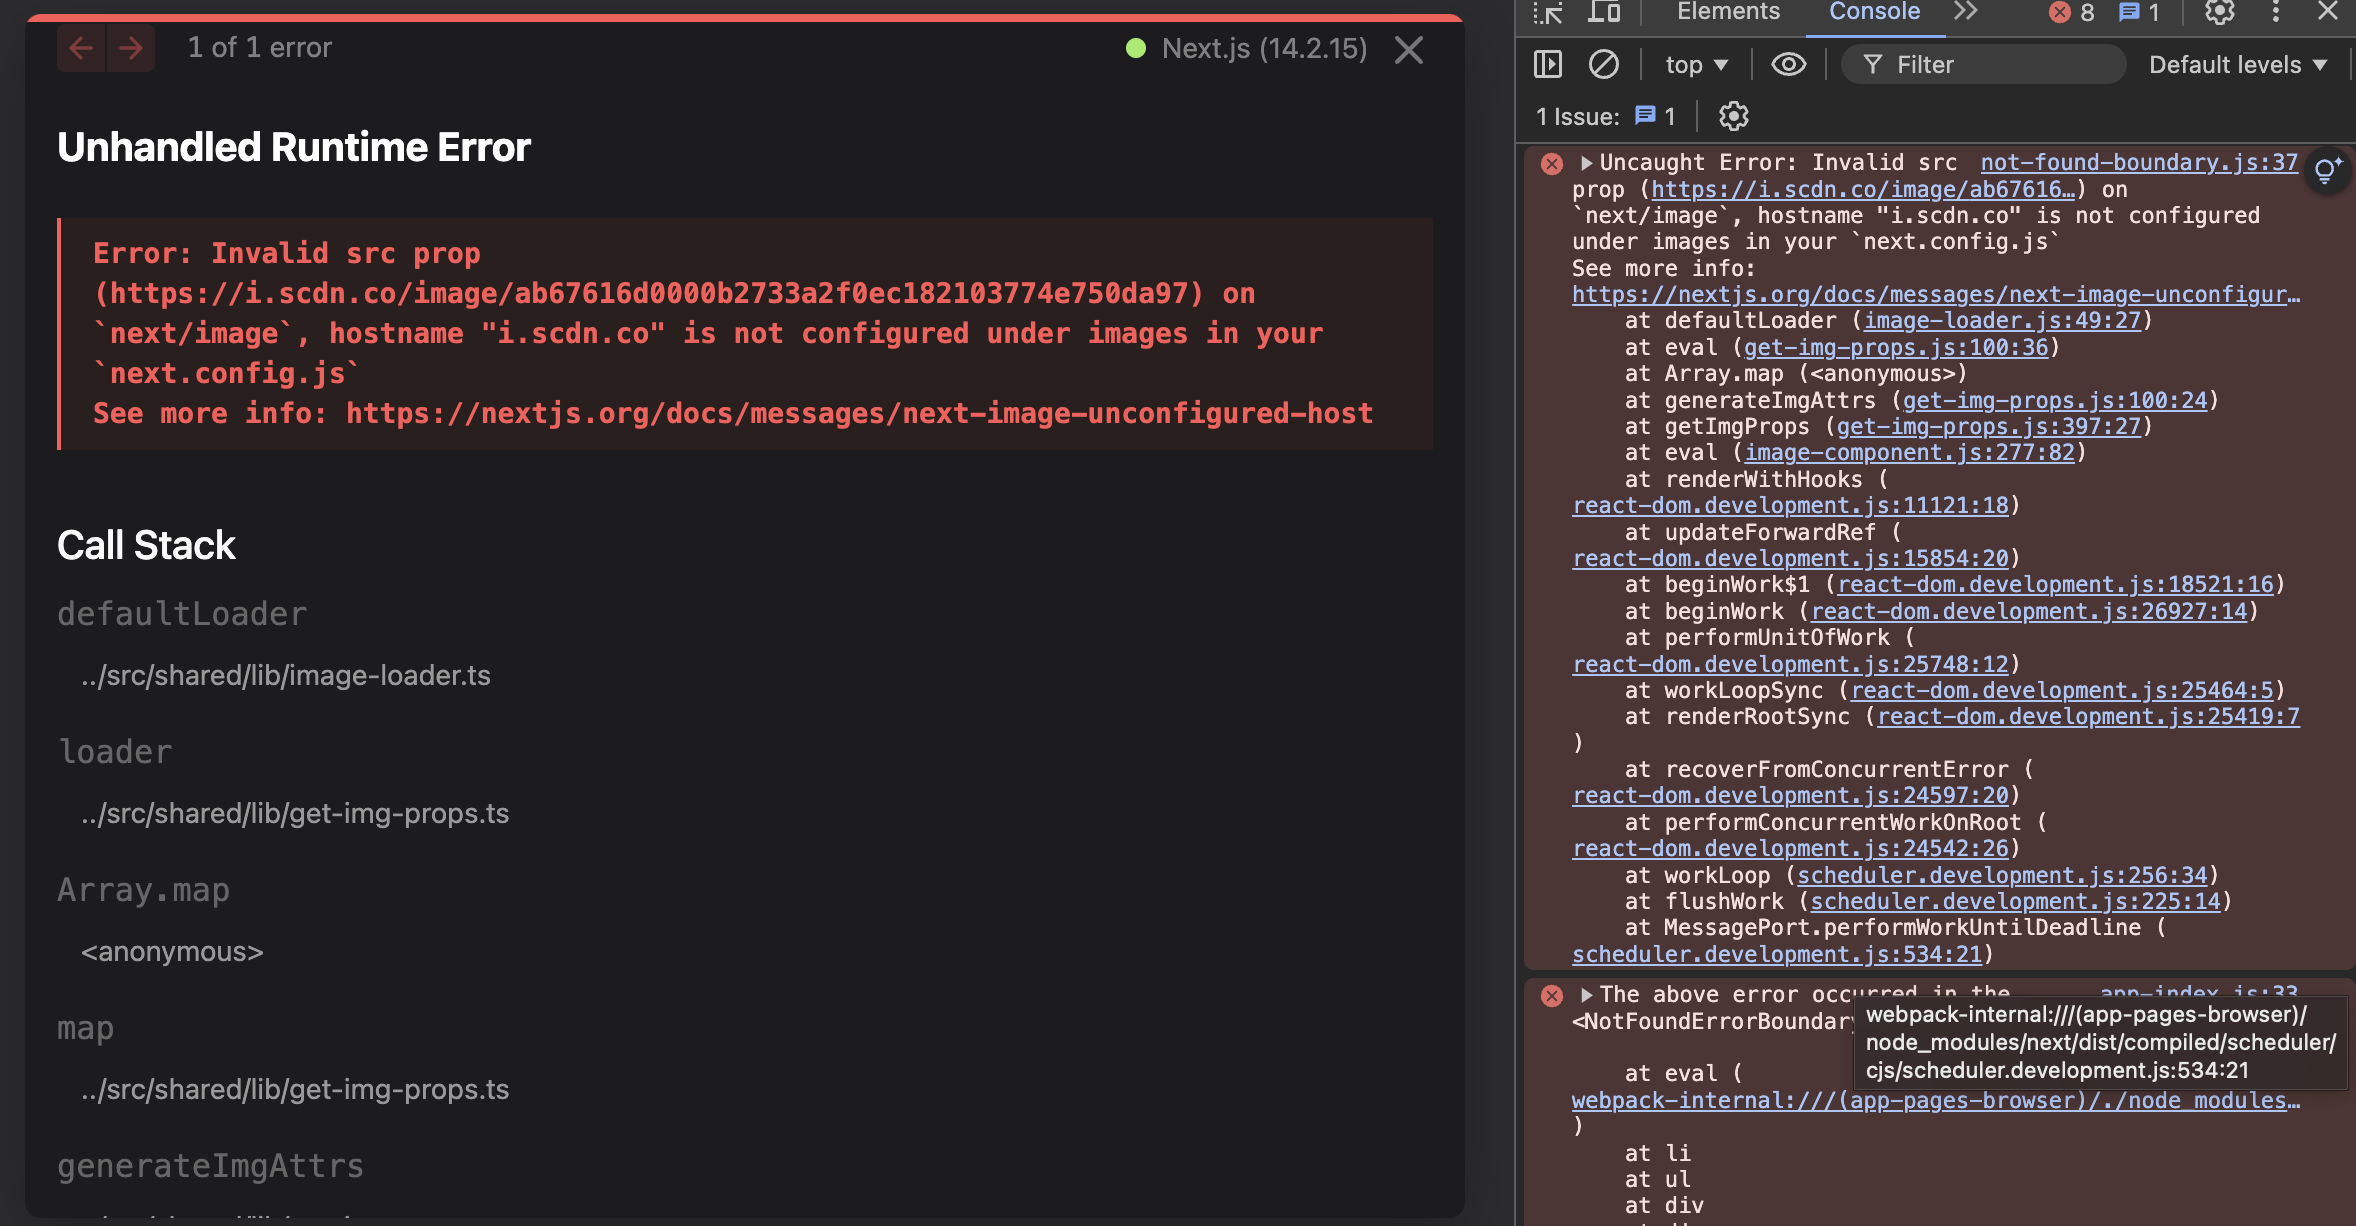Toggle device toolbar emulation icon
Image resolution: width=2356 pixels, height=1226 pixels.
[x=1604, y=12]
